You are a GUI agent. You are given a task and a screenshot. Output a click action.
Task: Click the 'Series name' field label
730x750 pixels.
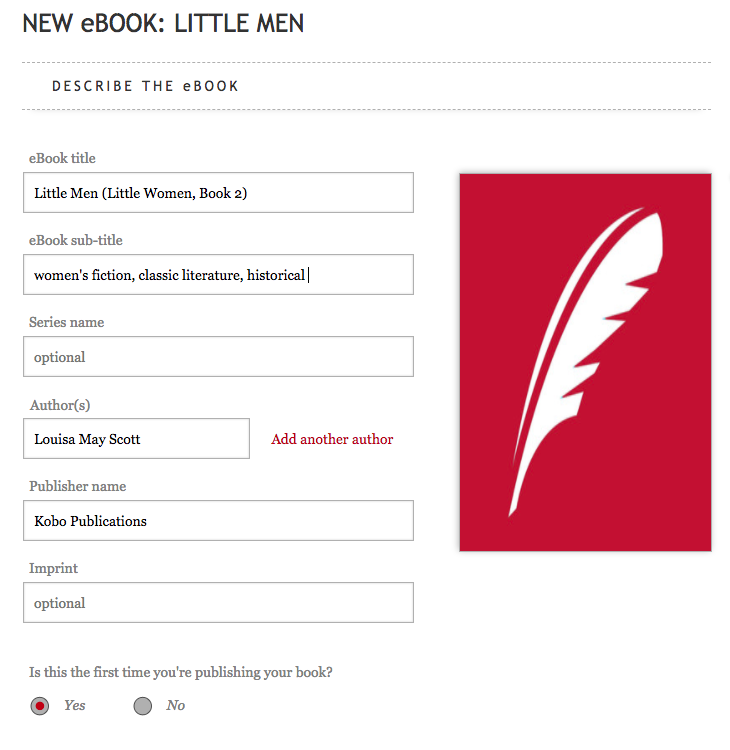(x=66, y=322)
